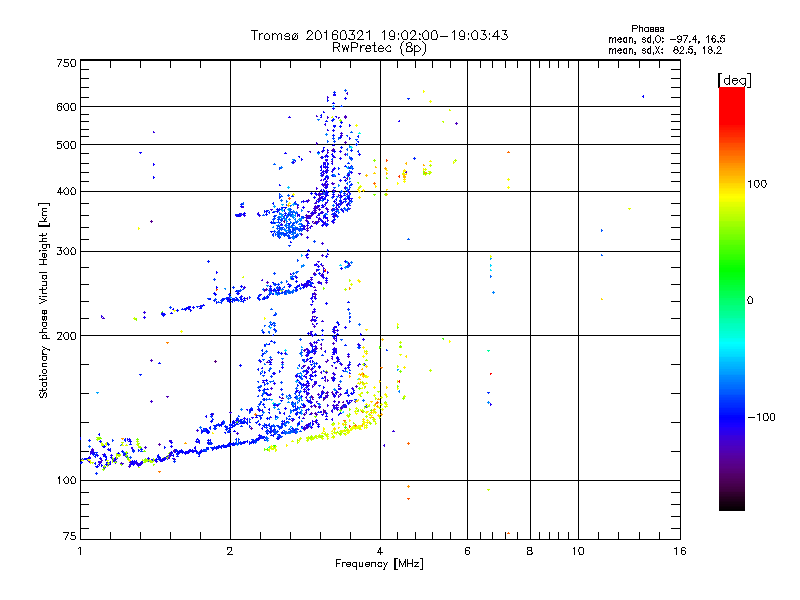Click the y-axis tick label '200'
800x600 pixels.
point(66,336)
